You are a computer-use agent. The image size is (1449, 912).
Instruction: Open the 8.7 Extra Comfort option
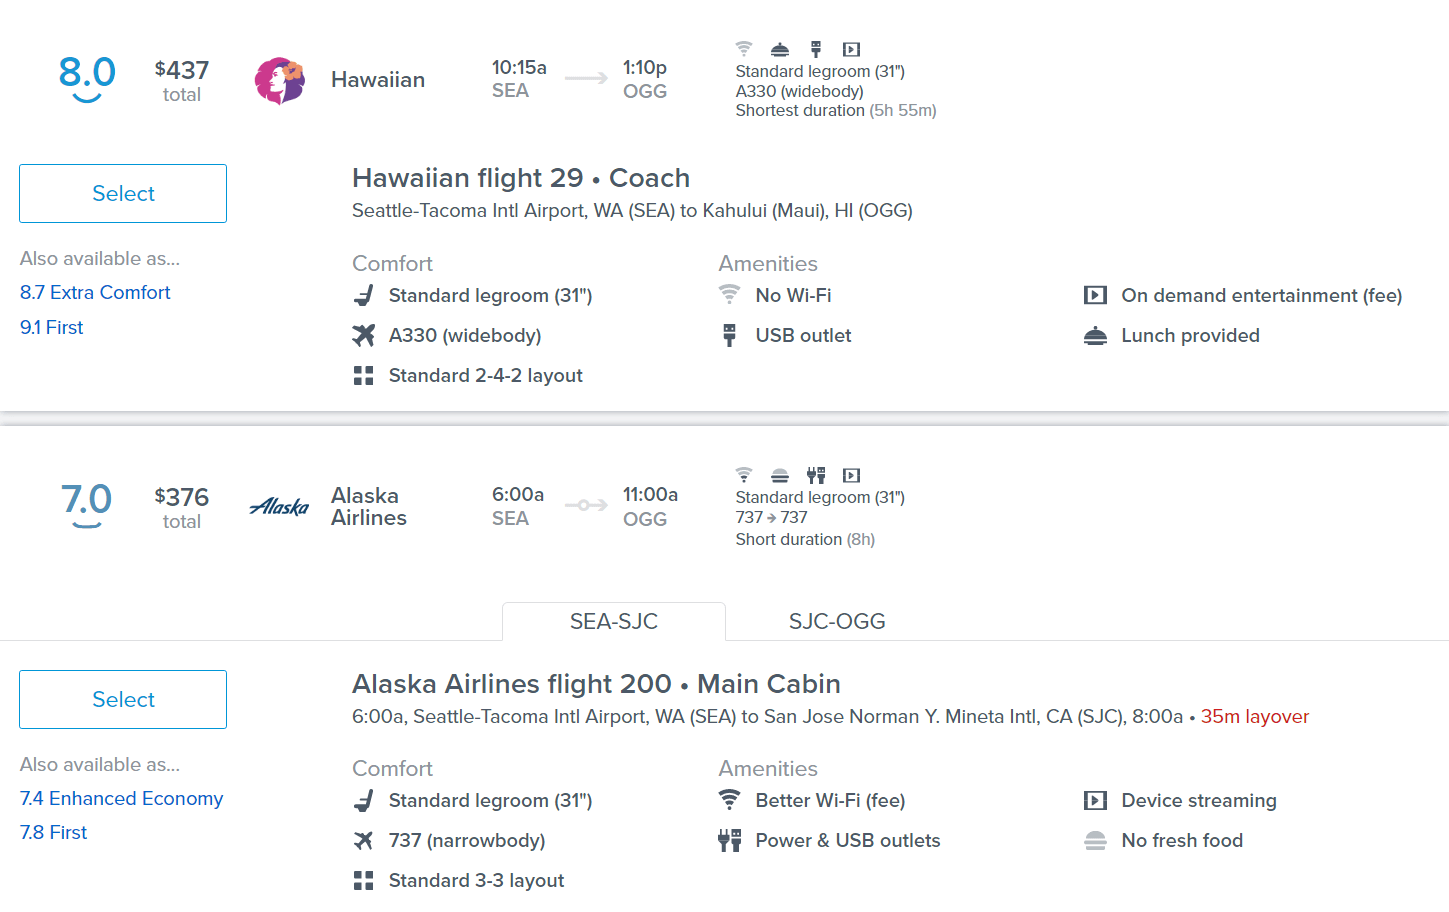coord(95,292)
